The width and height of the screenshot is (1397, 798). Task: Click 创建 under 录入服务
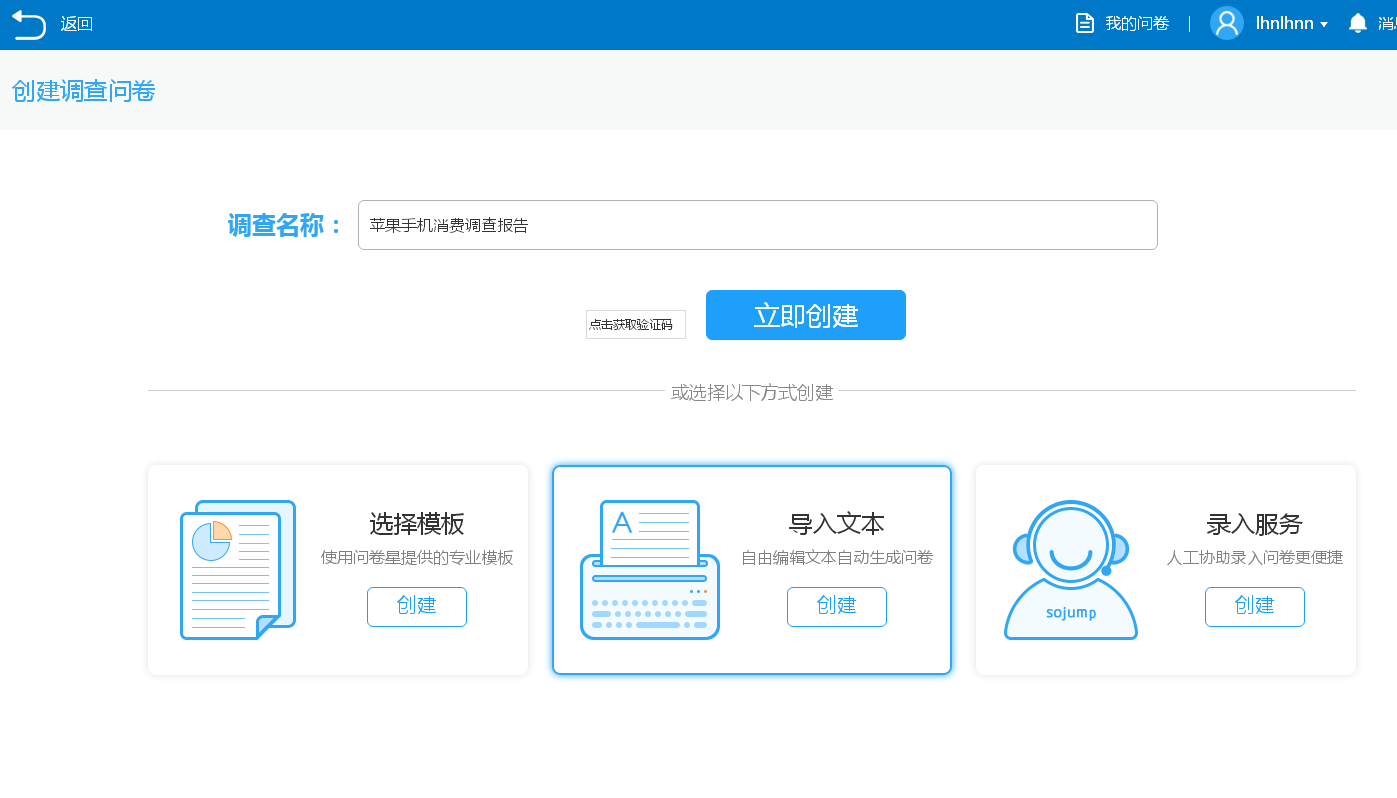click(x=1255, y=607)
